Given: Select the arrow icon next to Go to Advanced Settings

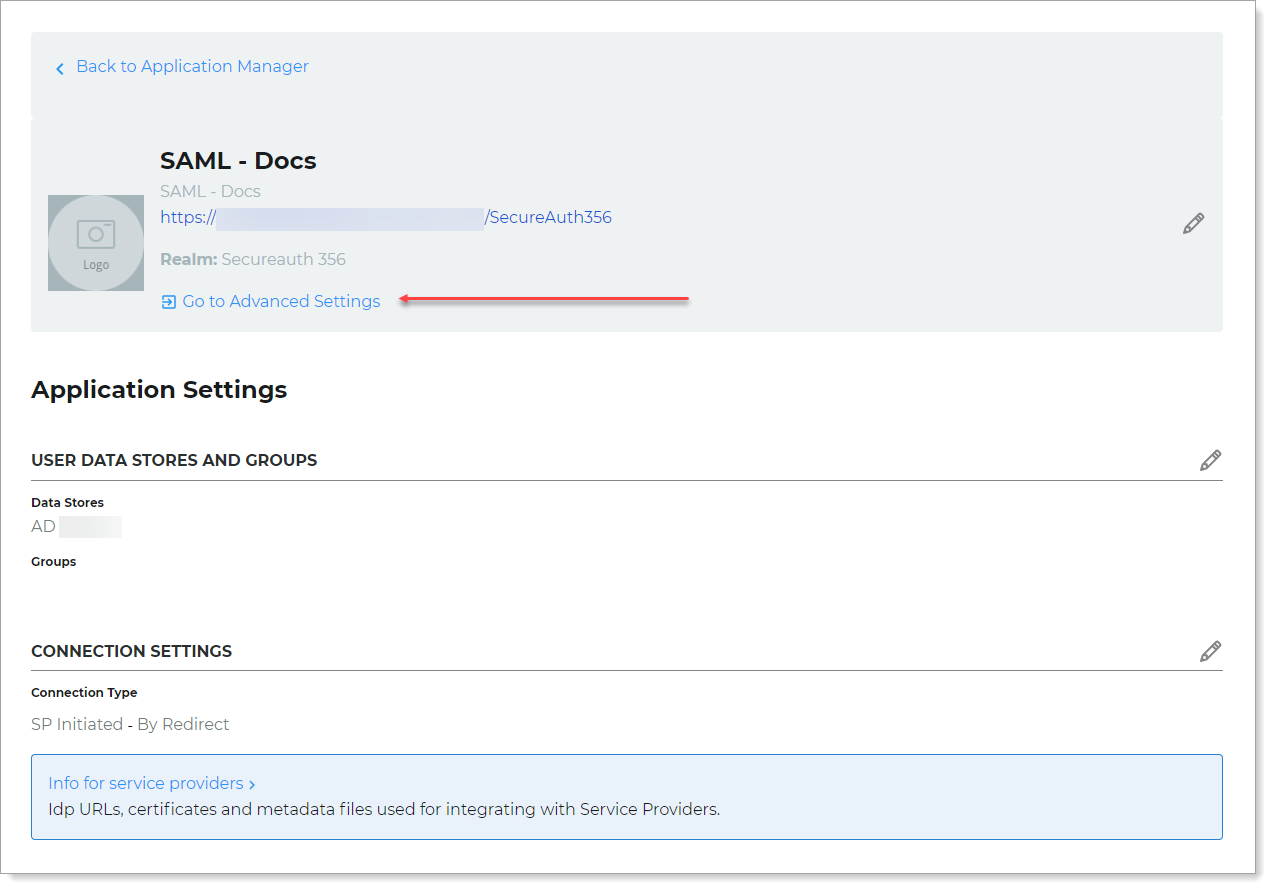Looking at the screenshot, I should click(168, 301).
